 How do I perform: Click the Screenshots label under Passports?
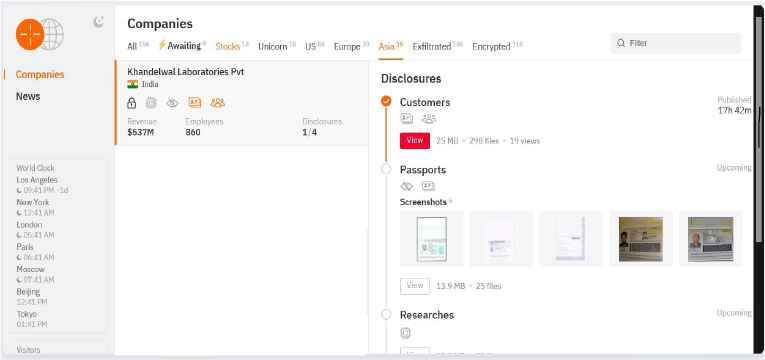[423, 202]
